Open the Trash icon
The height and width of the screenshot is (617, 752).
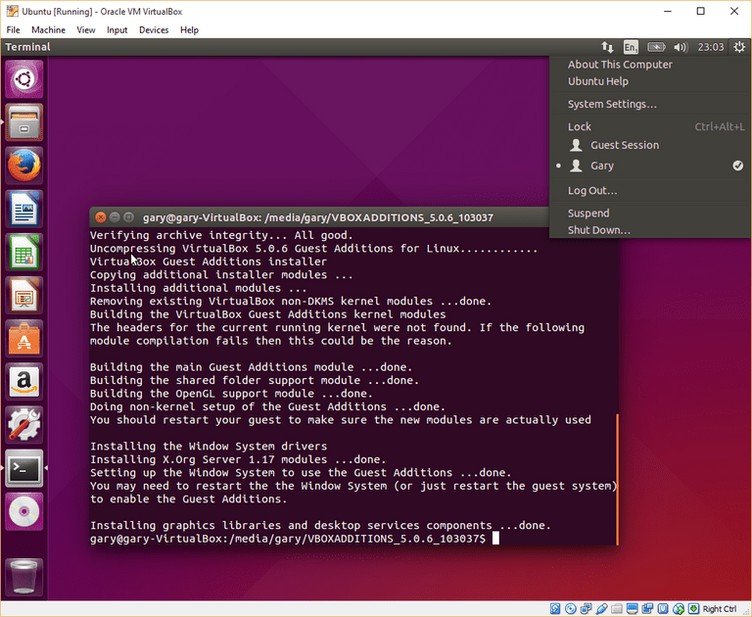point(24,577)
